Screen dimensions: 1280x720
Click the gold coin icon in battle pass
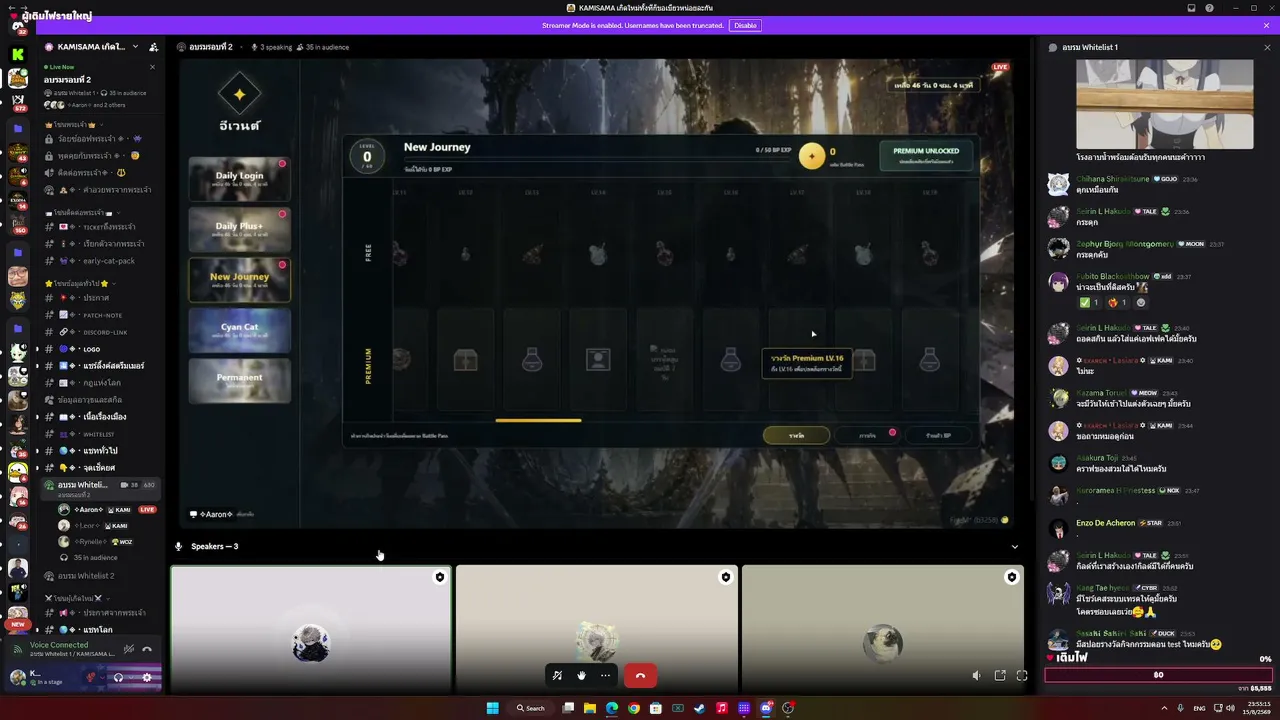pos(812,155)
